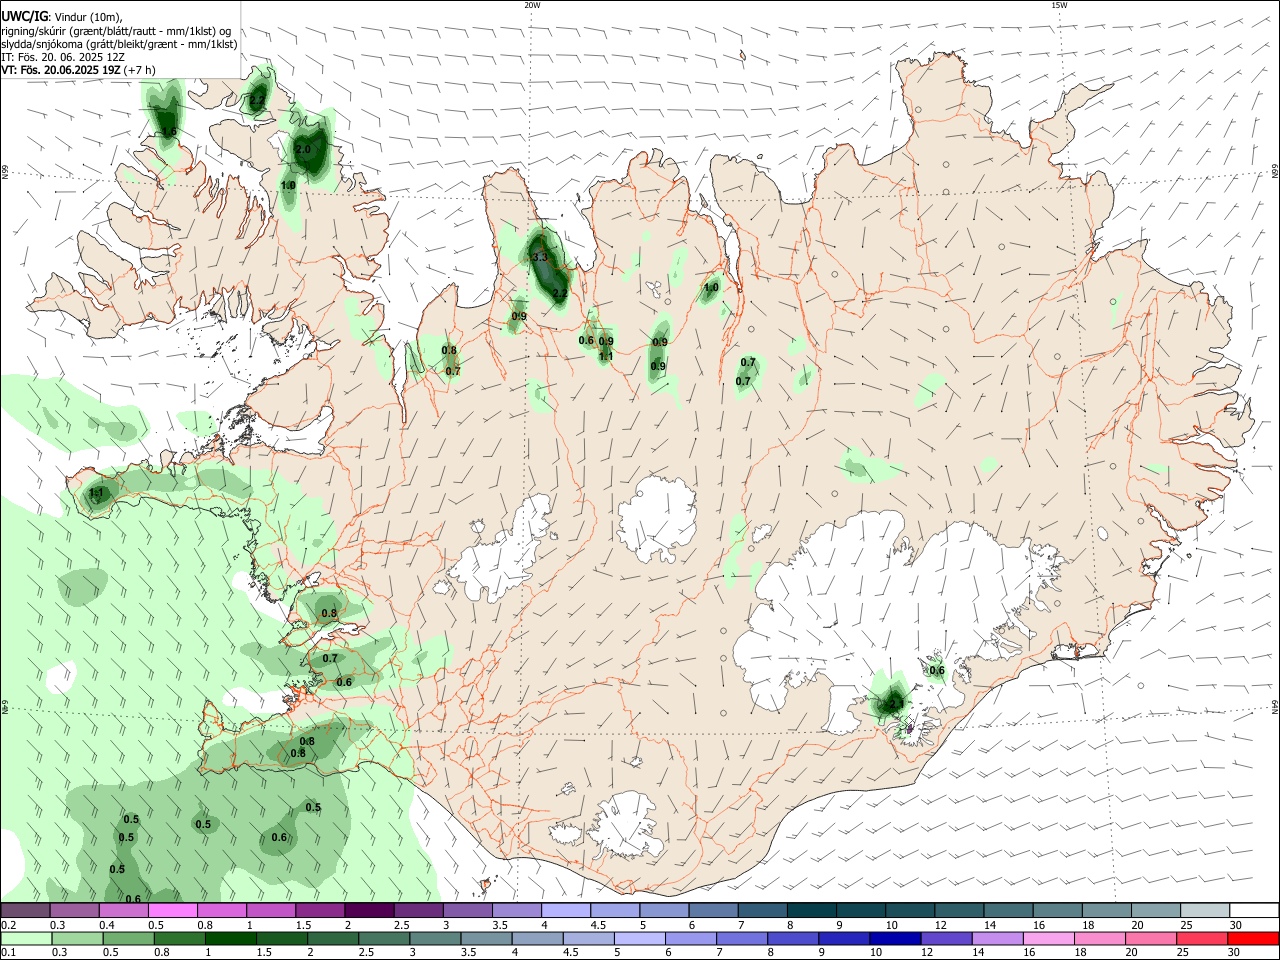Pick the bright magenta snow swatch, 0.5–0.8
Viewport: 1280px width, 960px height.
tap(173, 910)
